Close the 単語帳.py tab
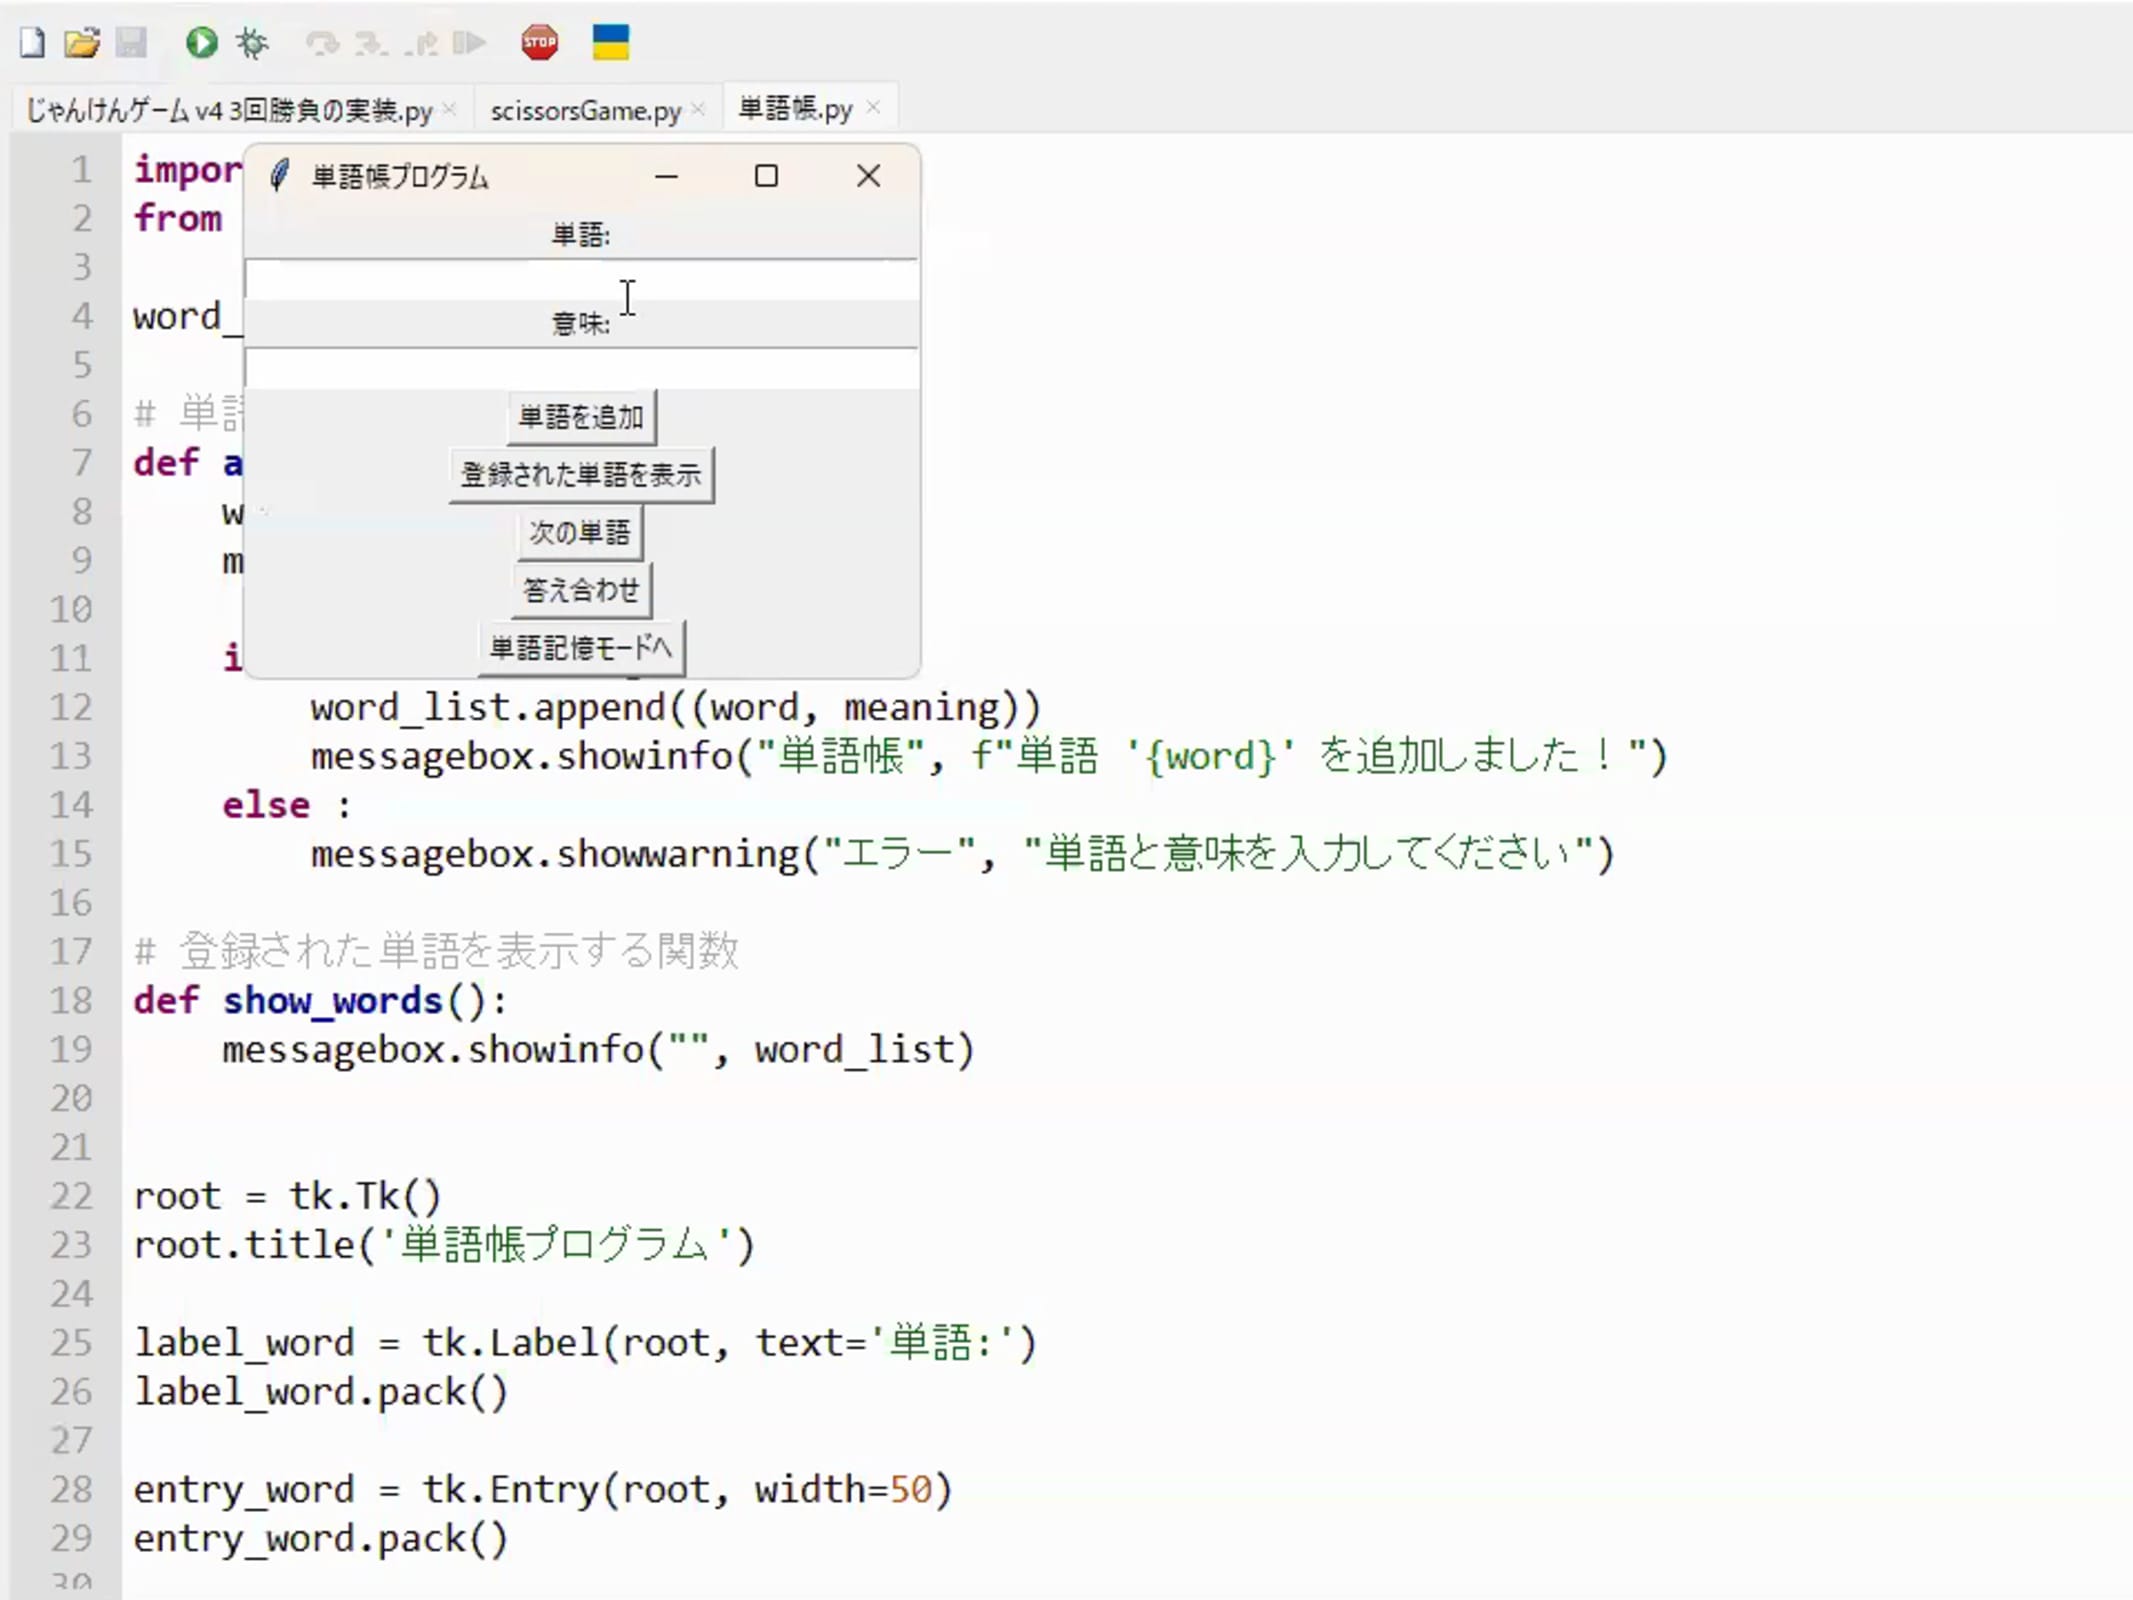 874,107
